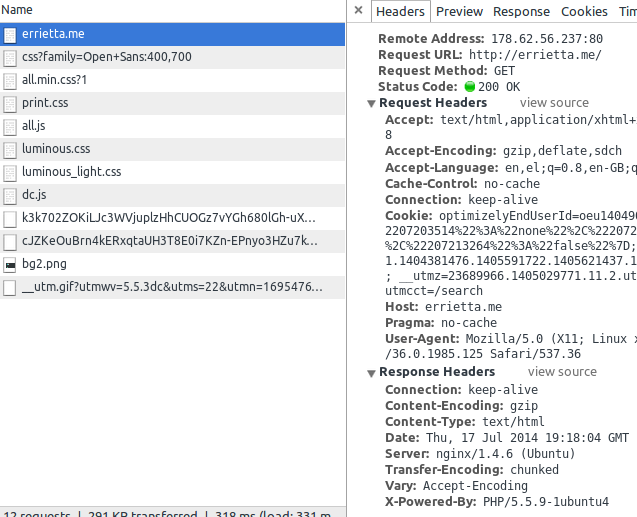The image size is (637, 517).
Task: Click the all.js script icon
Action: [10, 126]
